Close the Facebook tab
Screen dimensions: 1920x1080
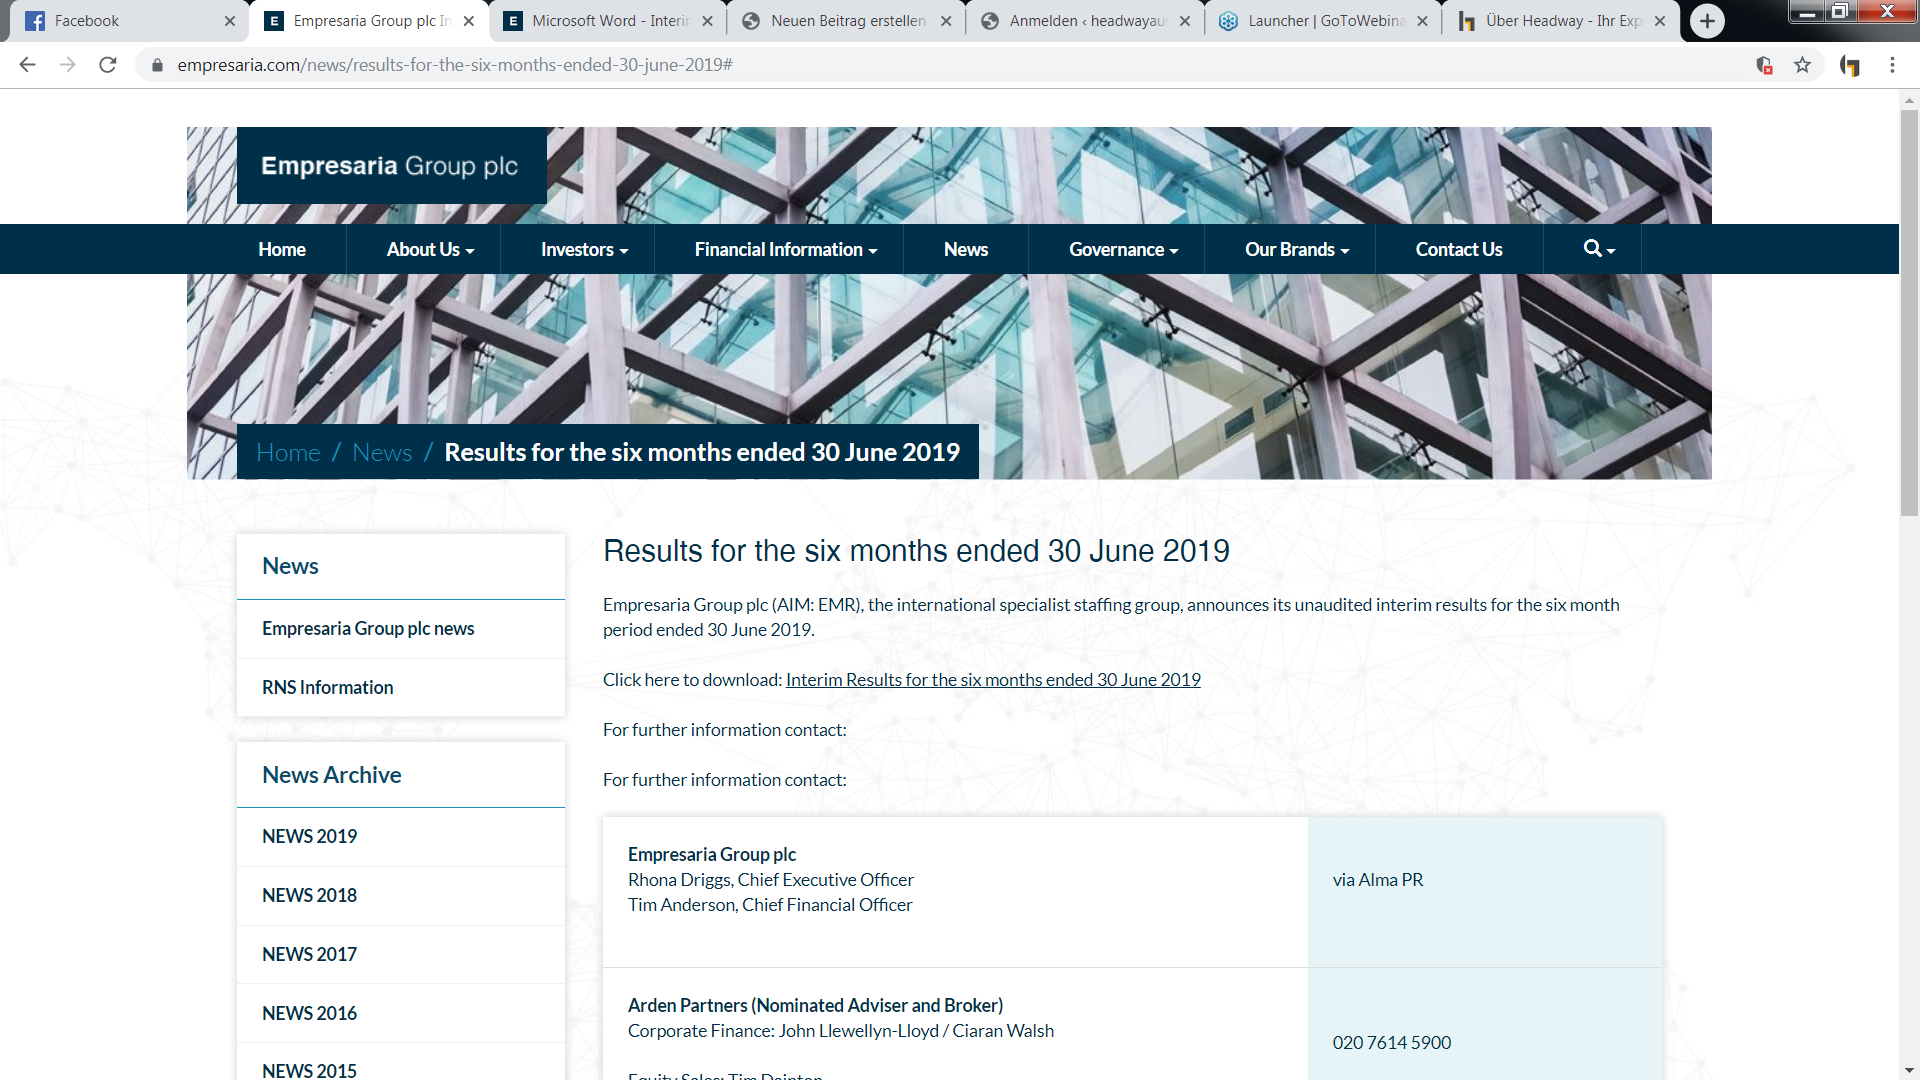click(230, 21)
